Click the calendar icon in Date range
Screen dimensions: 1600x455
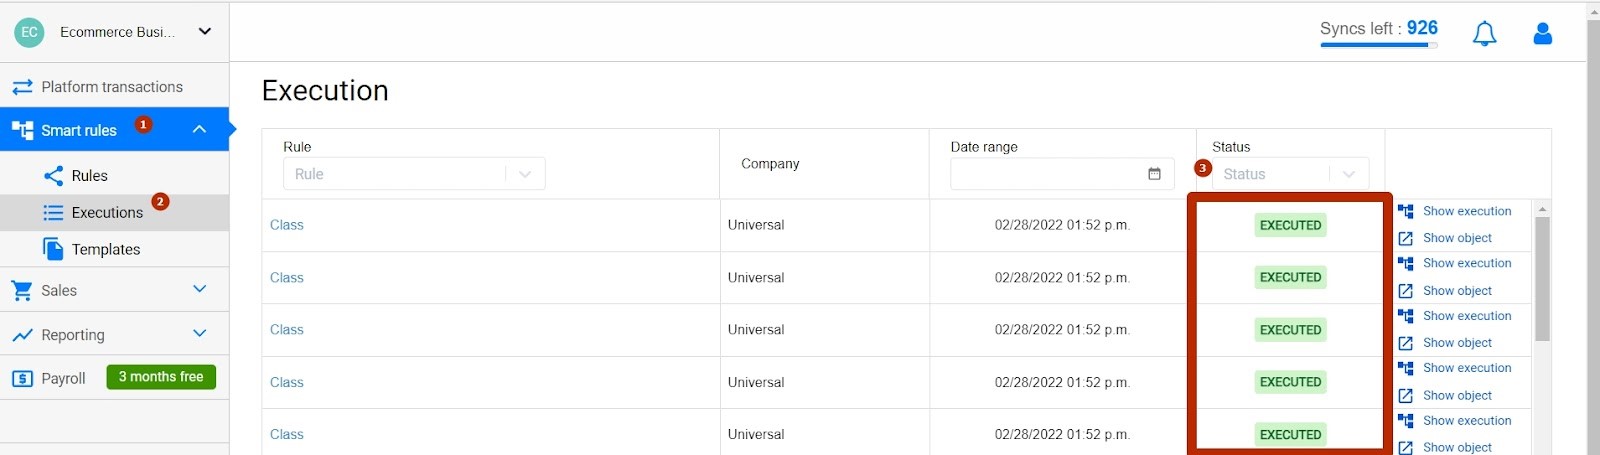[x=1154, y=174]
